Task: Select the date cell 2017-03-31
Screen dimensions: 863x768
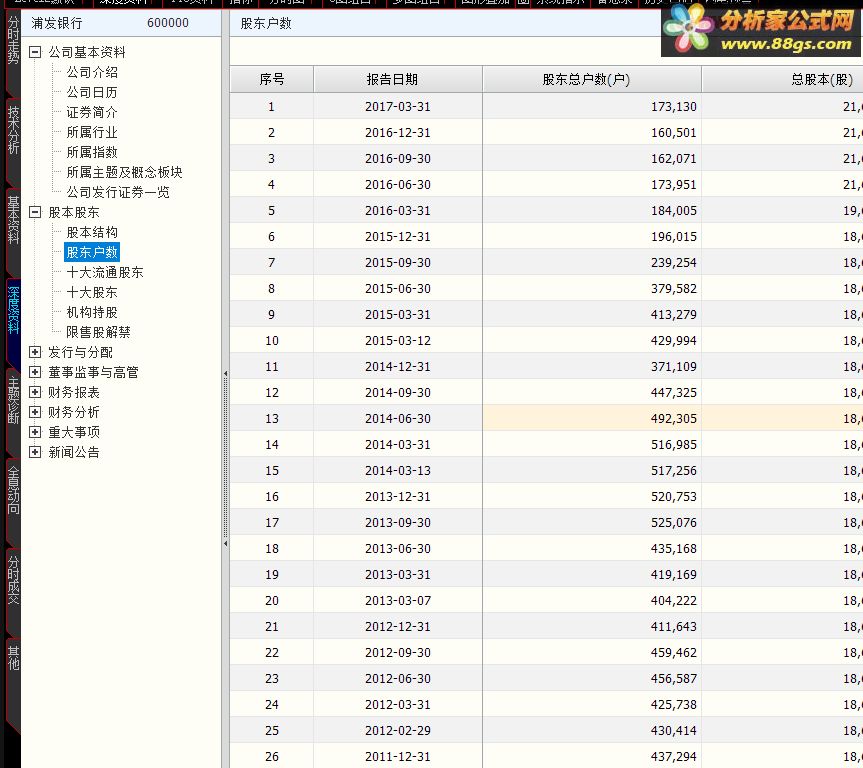Action: pos(397,106)
